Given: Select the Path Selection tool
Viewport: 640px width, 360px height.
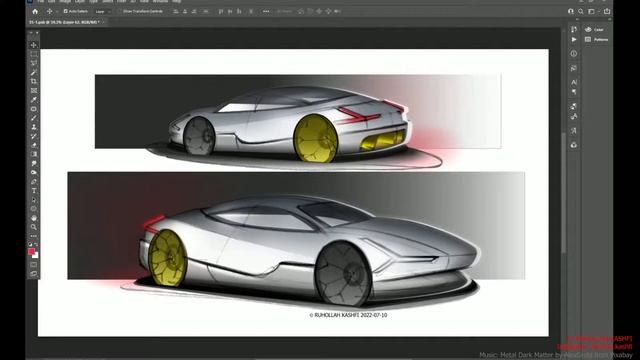Looking at the screenshot, I should point(33,200).
